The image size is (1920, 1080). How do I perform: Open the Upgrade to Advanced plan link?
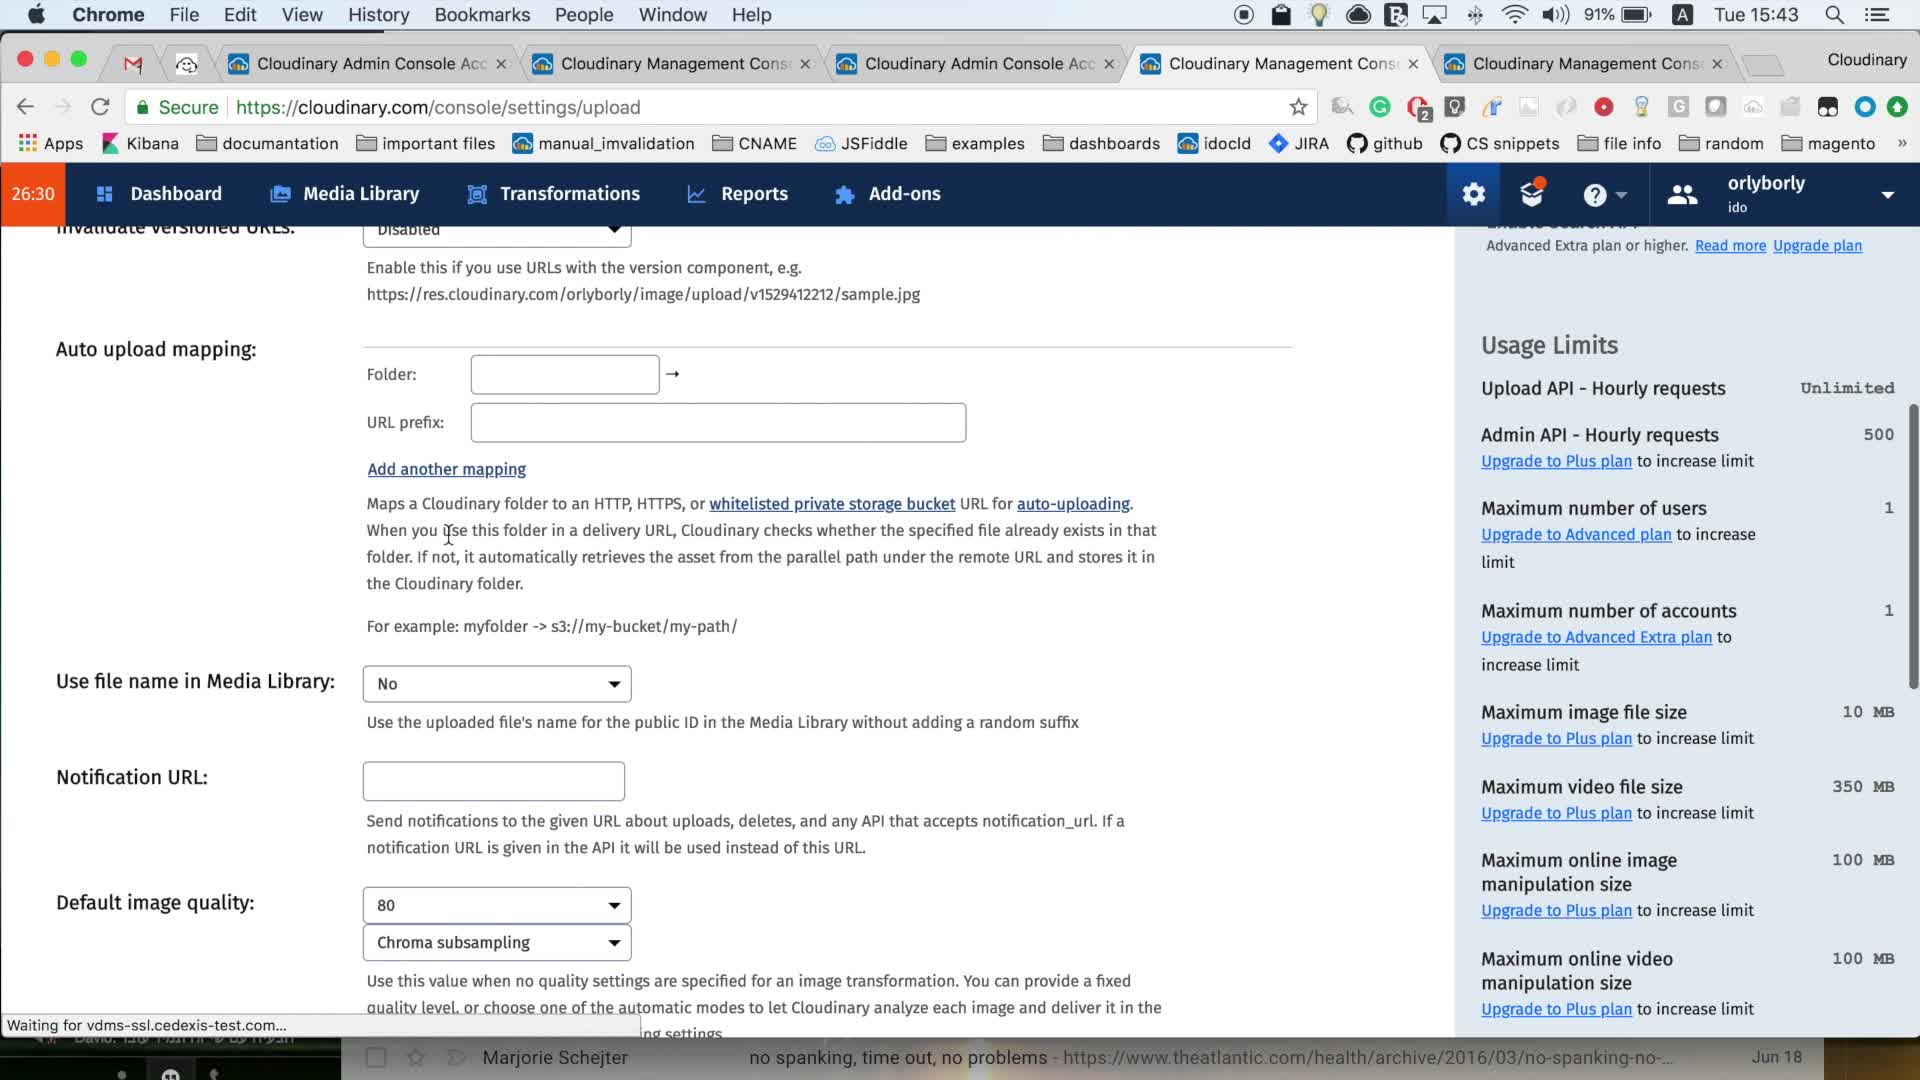[1575, 534]
